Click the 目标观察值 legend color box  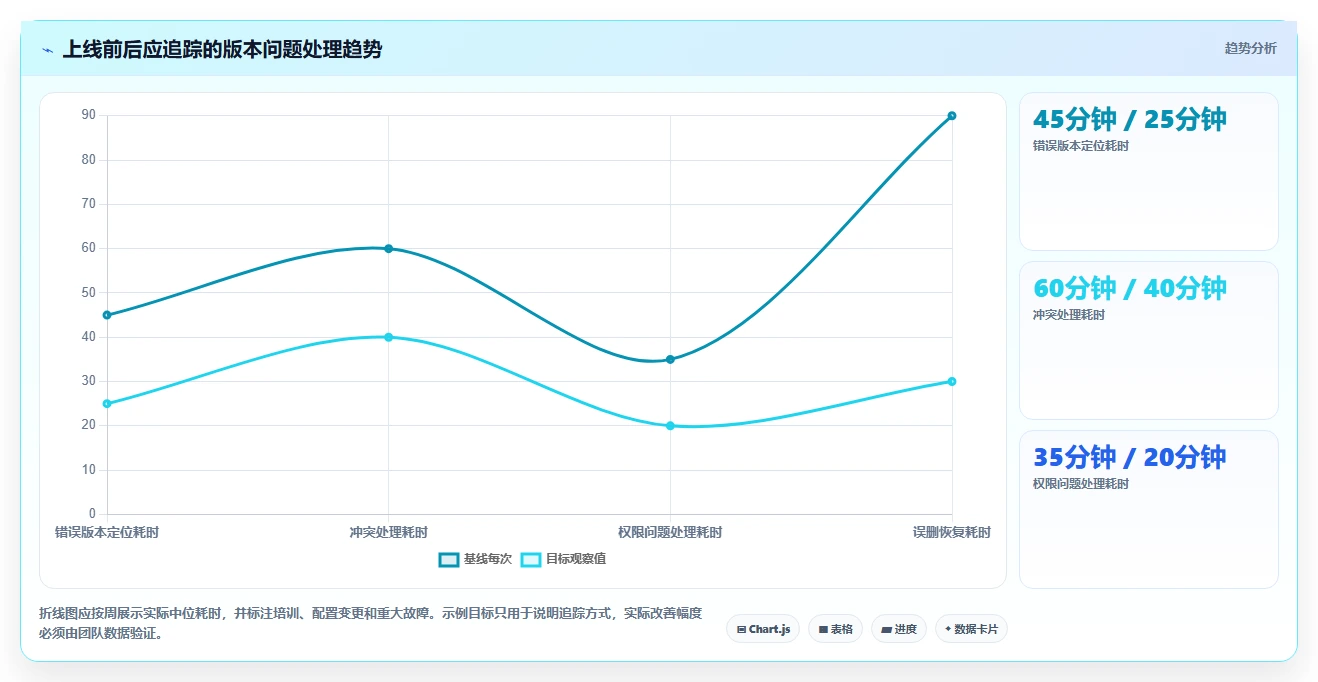pos(531,559)
